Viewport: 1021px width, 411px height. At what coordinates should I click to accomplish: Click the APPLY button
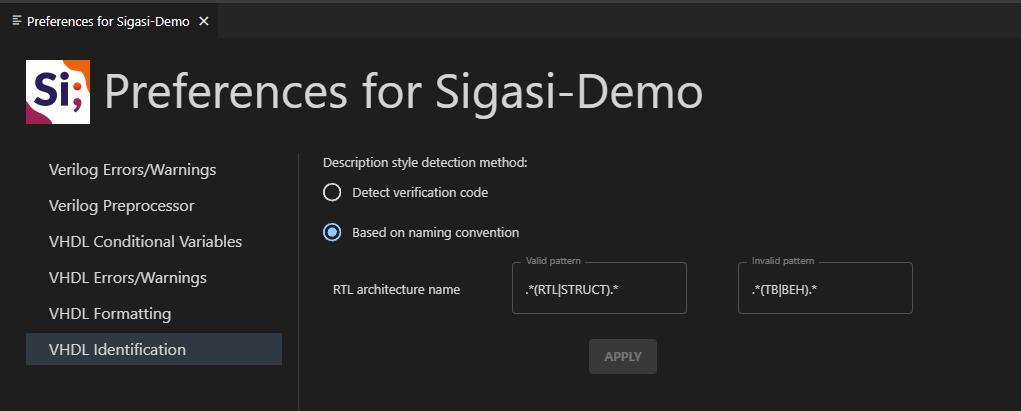click(622, 356)
